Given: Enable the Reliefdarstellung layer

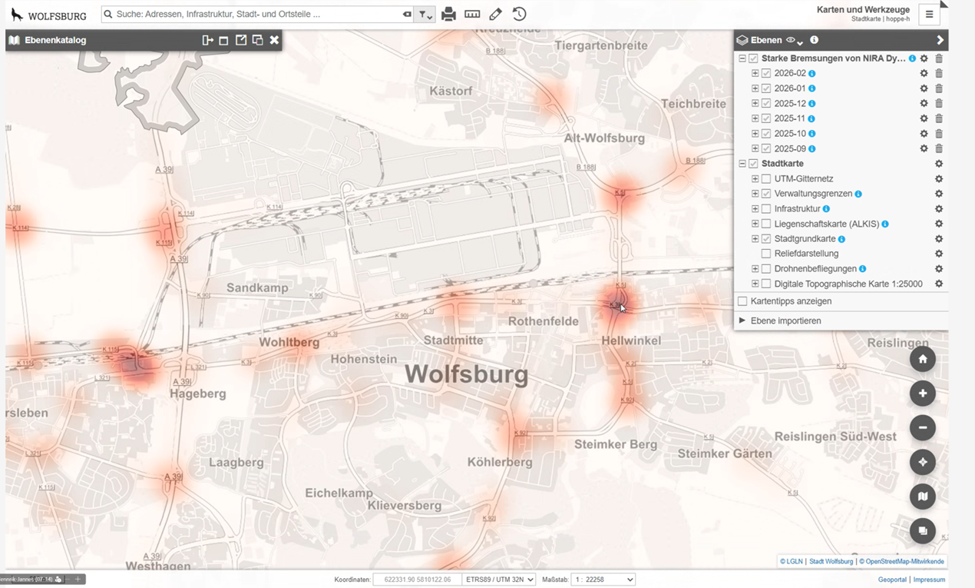Looking at the screenshot, I should pos(766,254).
